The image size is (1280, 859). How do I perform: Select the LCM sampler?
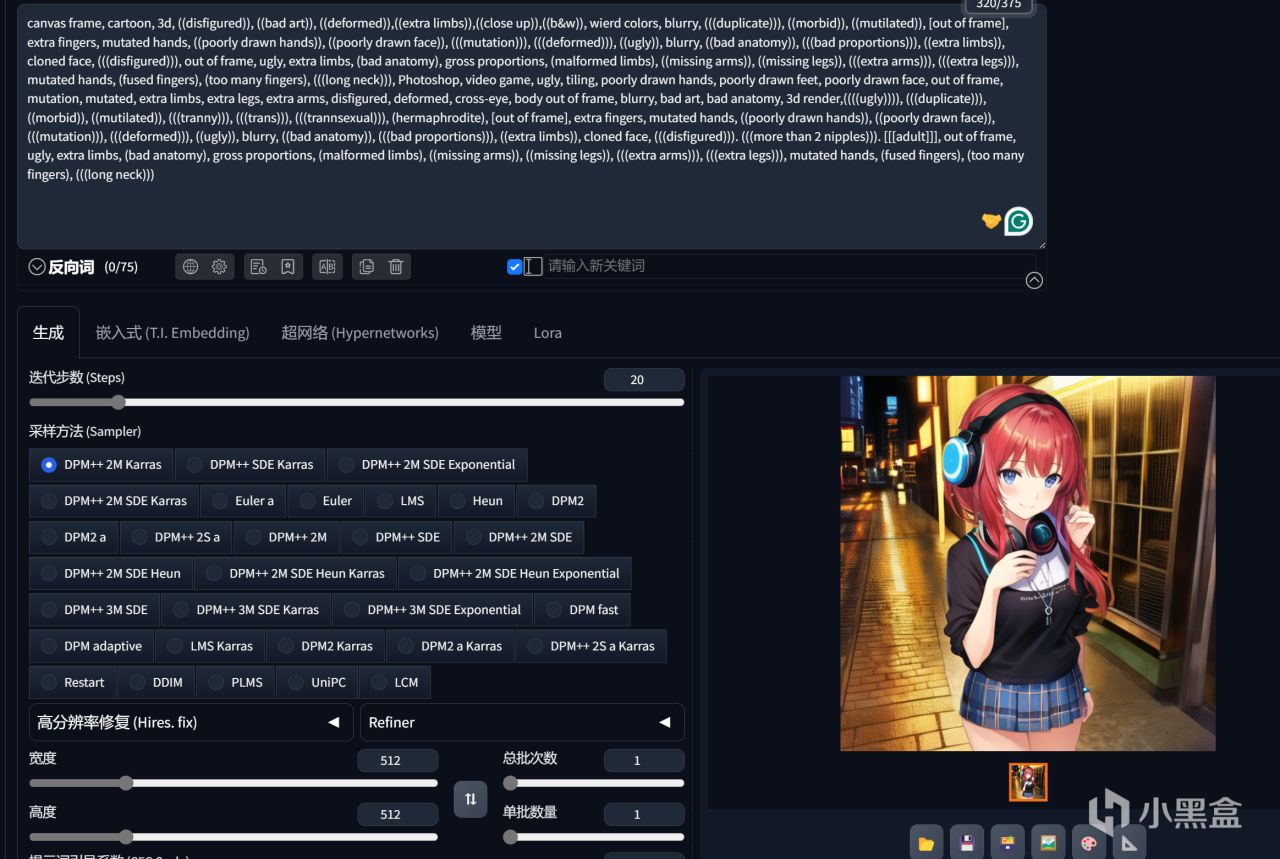[x=395, y=682]
